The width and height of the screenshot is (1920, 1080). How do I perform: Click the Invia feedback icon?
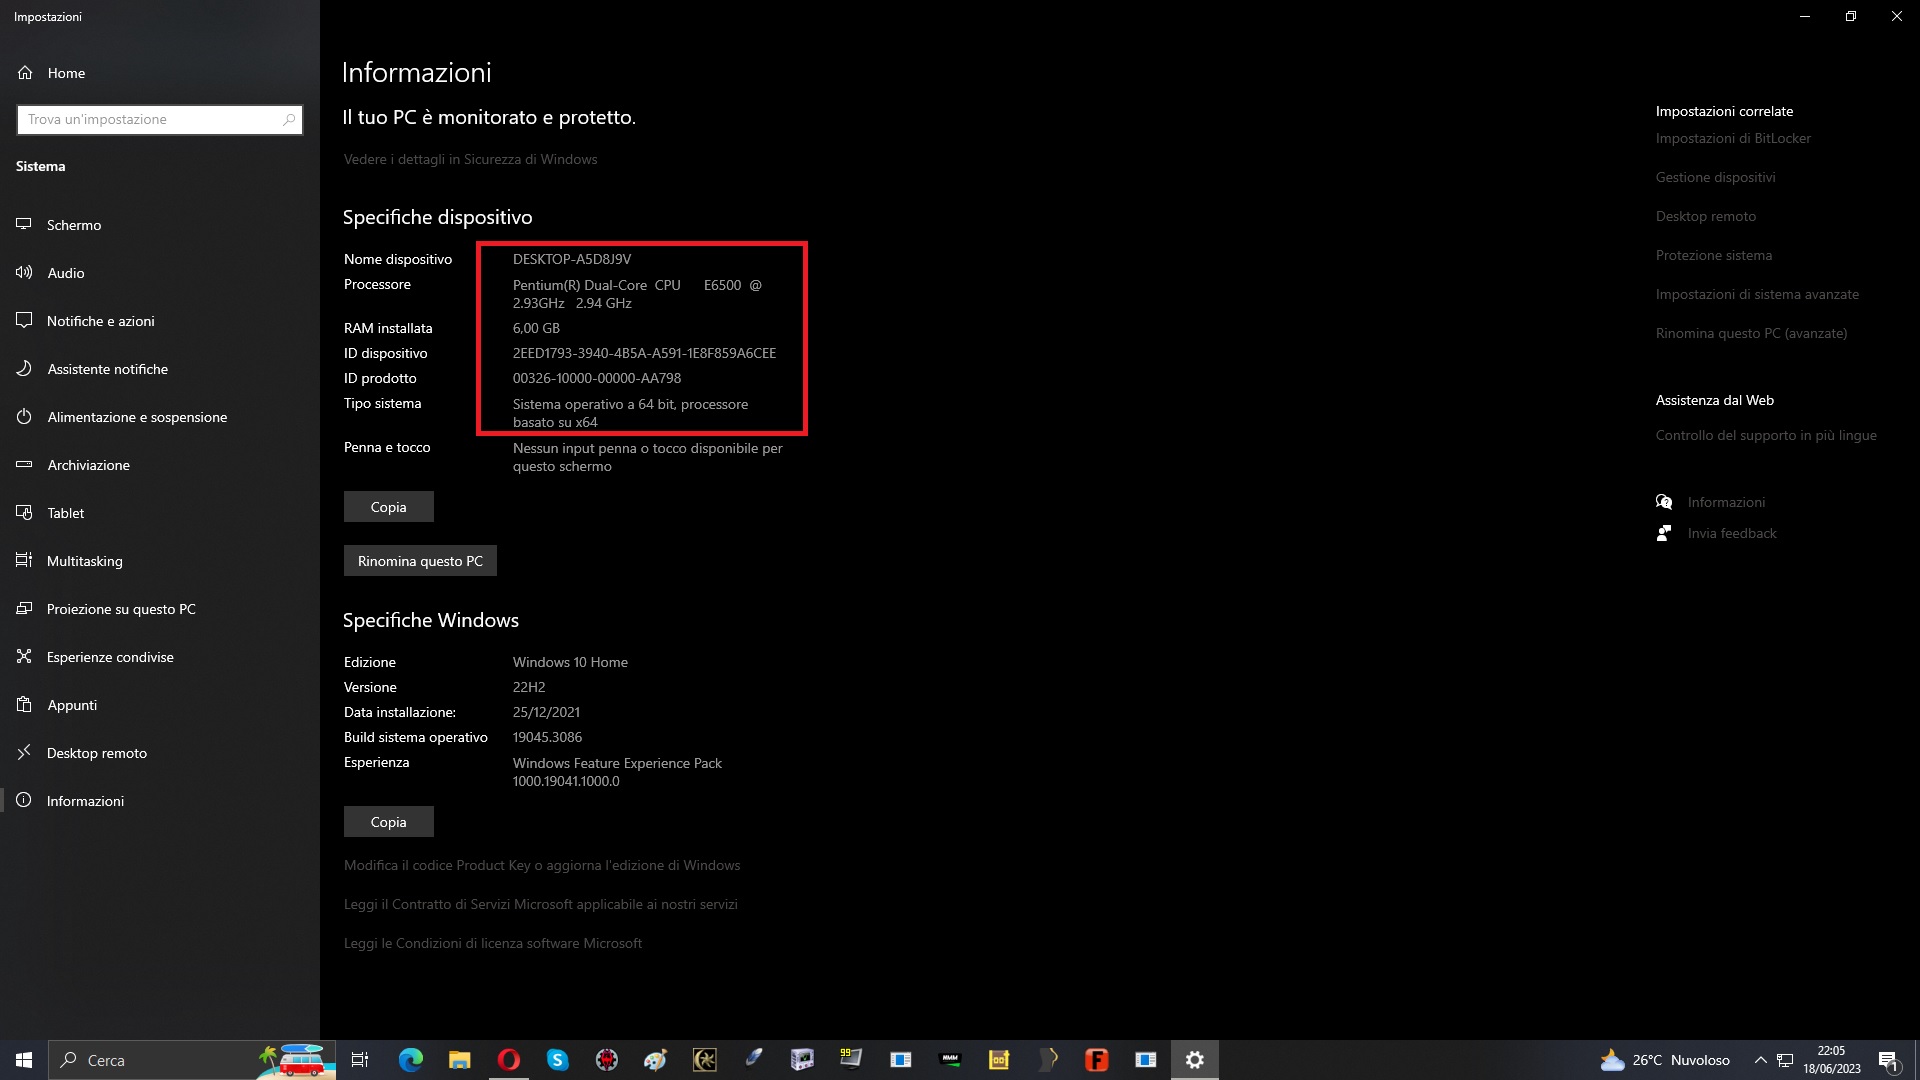[x=1664, y=533]
